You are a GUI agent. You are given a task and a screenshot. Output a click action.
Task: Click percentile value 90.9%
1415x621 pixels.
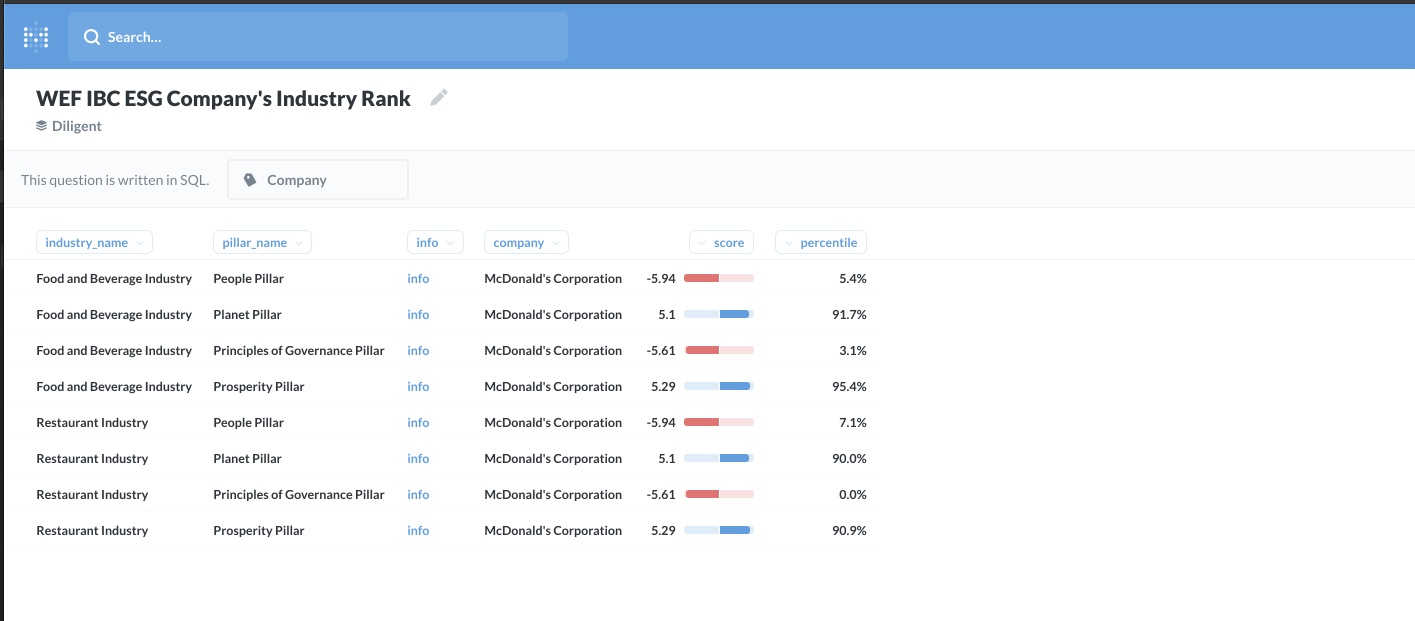[x=849, y=531]
